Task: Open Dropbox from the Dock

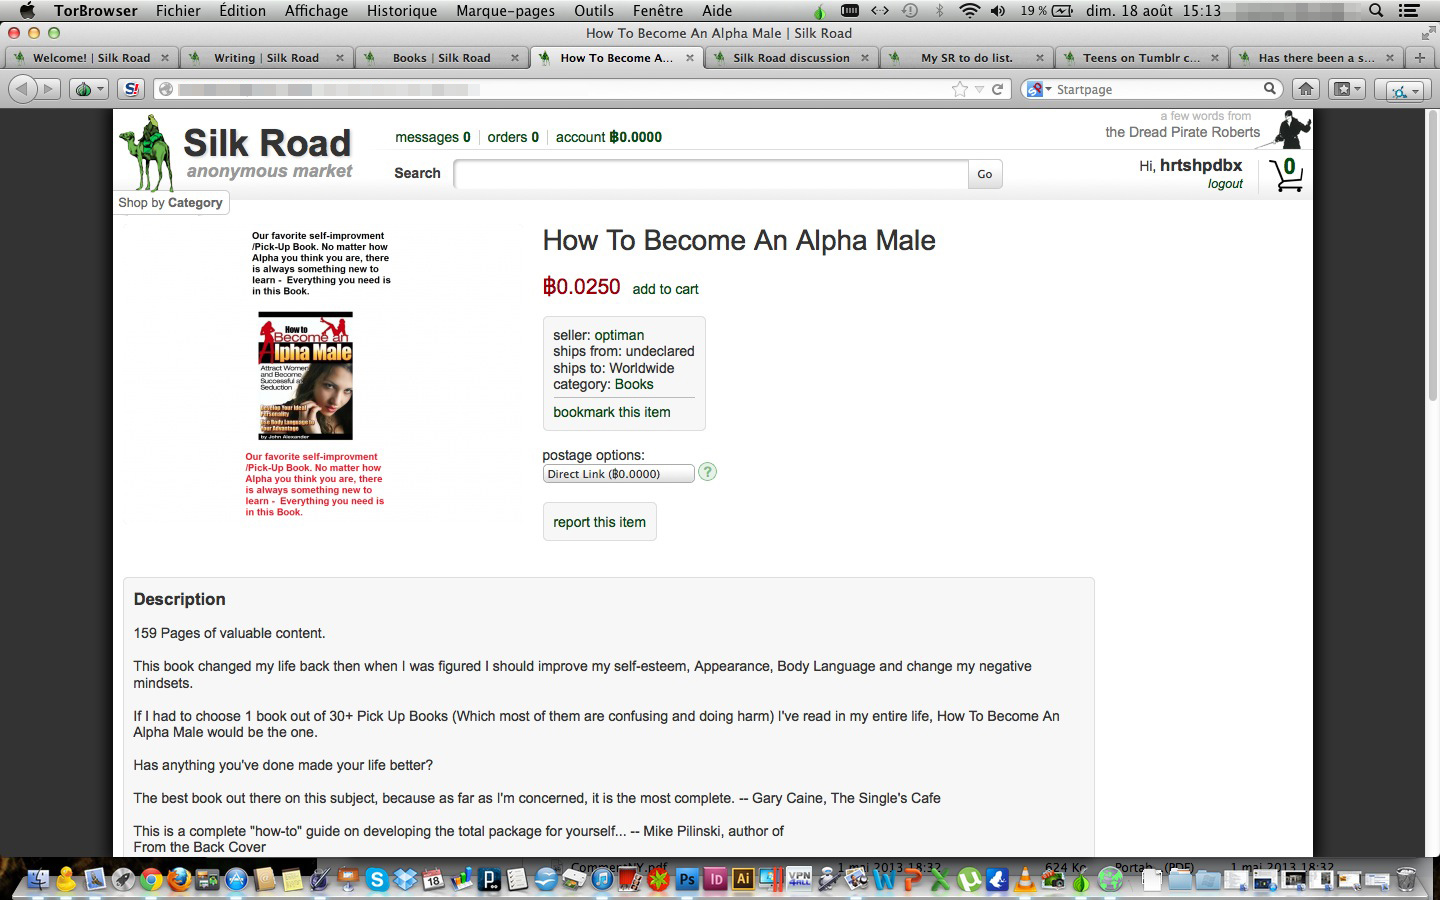Action: [405, 879]
